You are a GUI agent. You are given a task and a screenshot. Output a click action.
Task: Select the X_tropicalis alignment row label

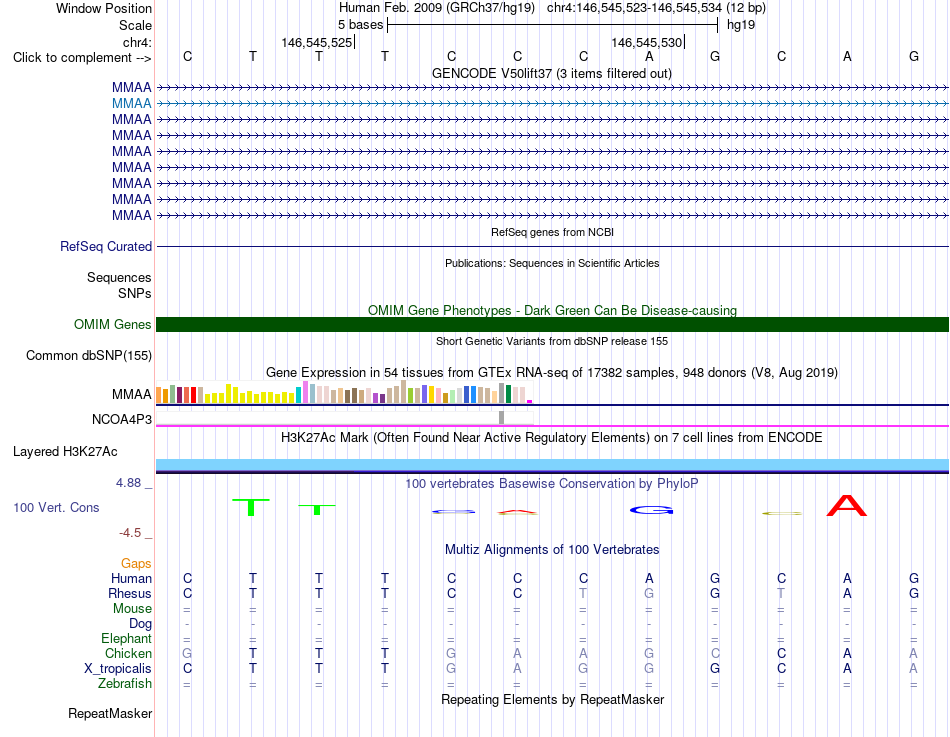[x=118, y=669]
